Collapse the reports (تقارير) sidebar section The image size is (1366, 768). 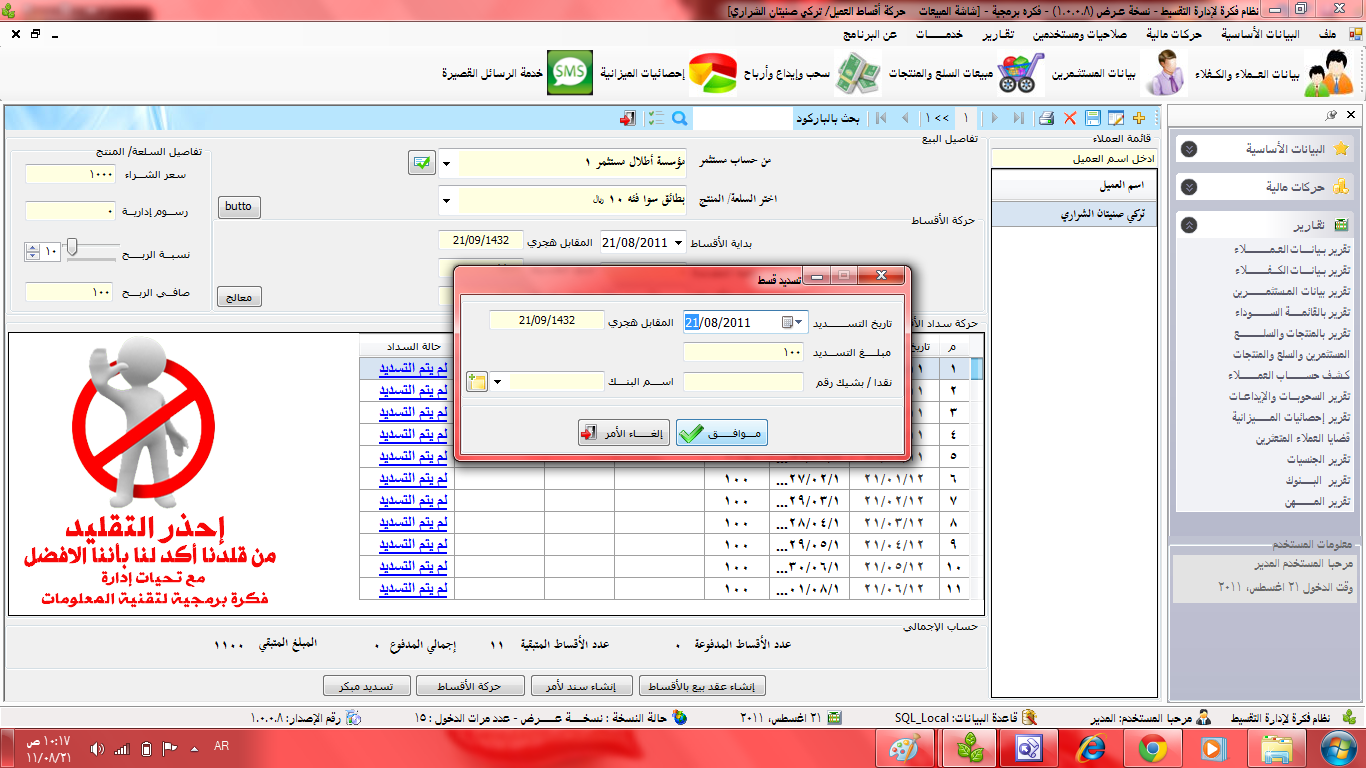pos(1189,225)
